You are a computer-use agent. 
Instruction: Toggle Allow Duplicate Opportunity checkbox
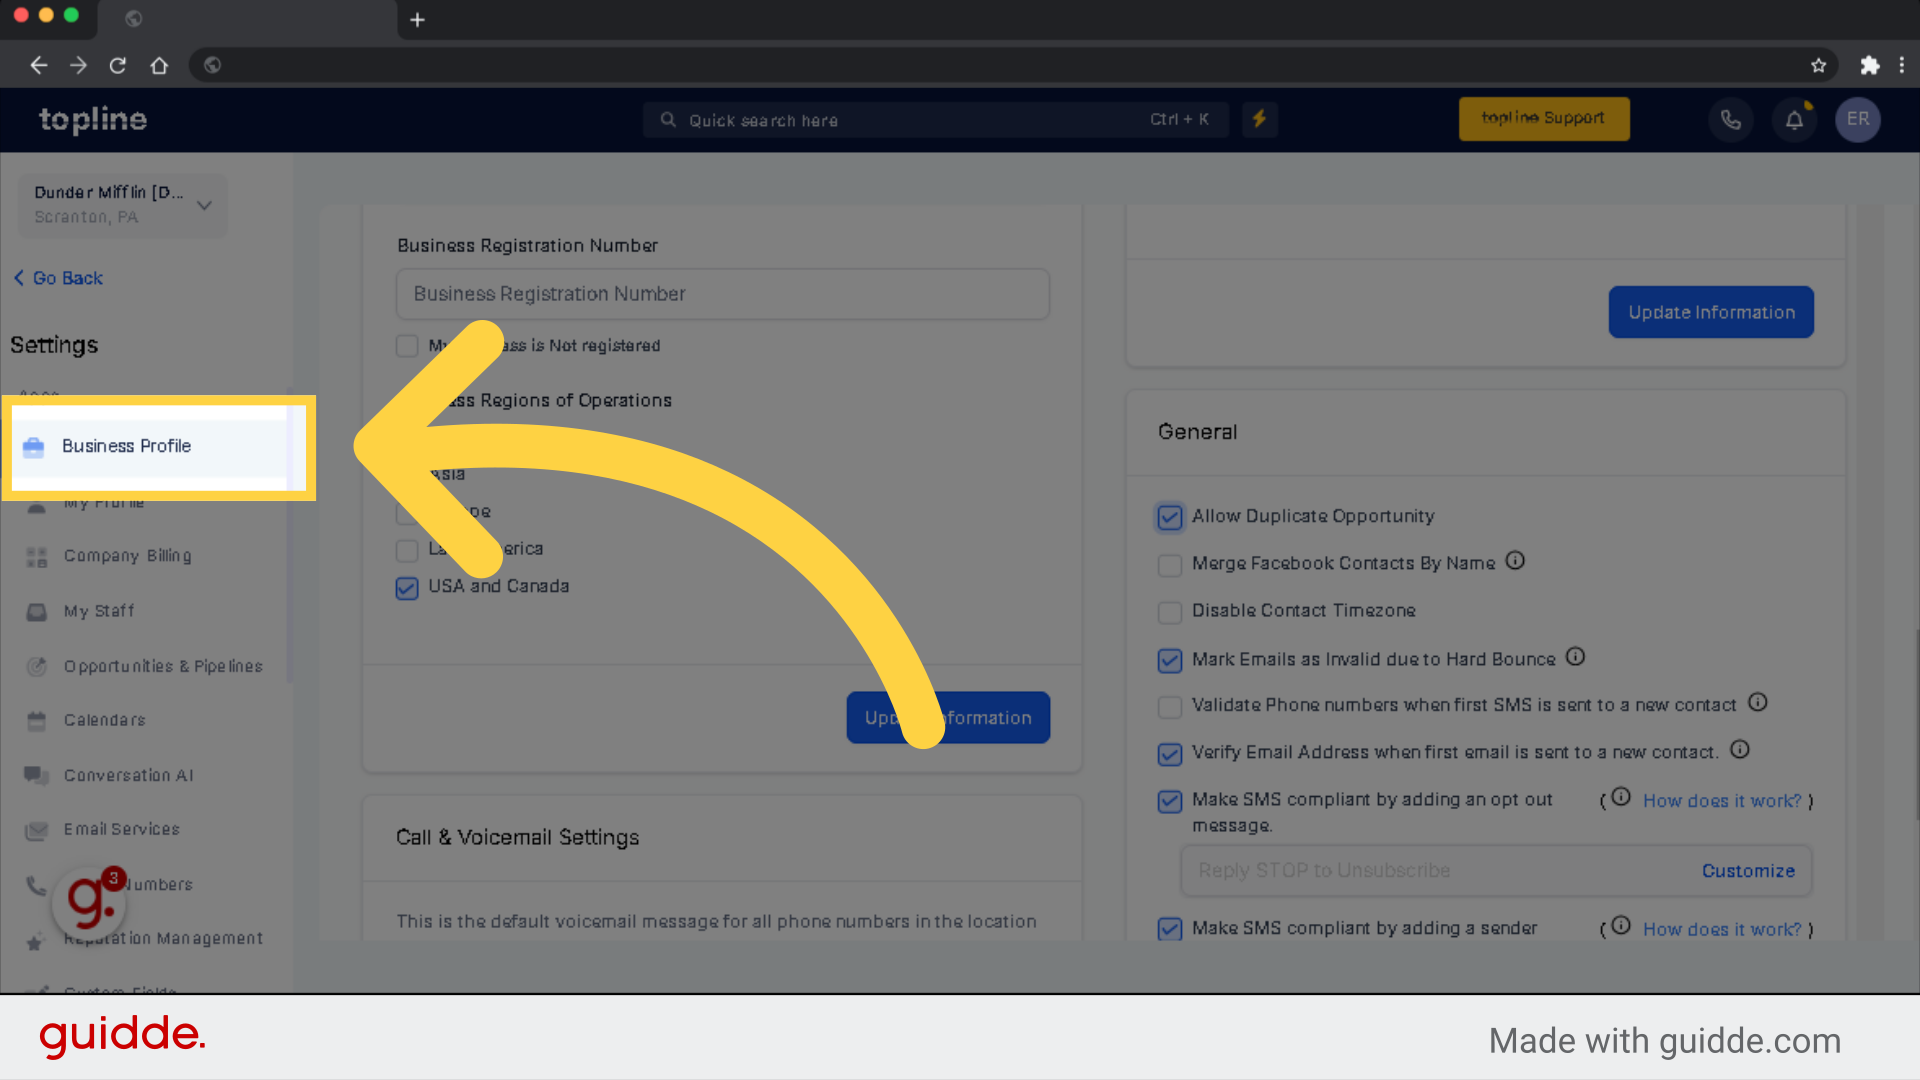1168,516
